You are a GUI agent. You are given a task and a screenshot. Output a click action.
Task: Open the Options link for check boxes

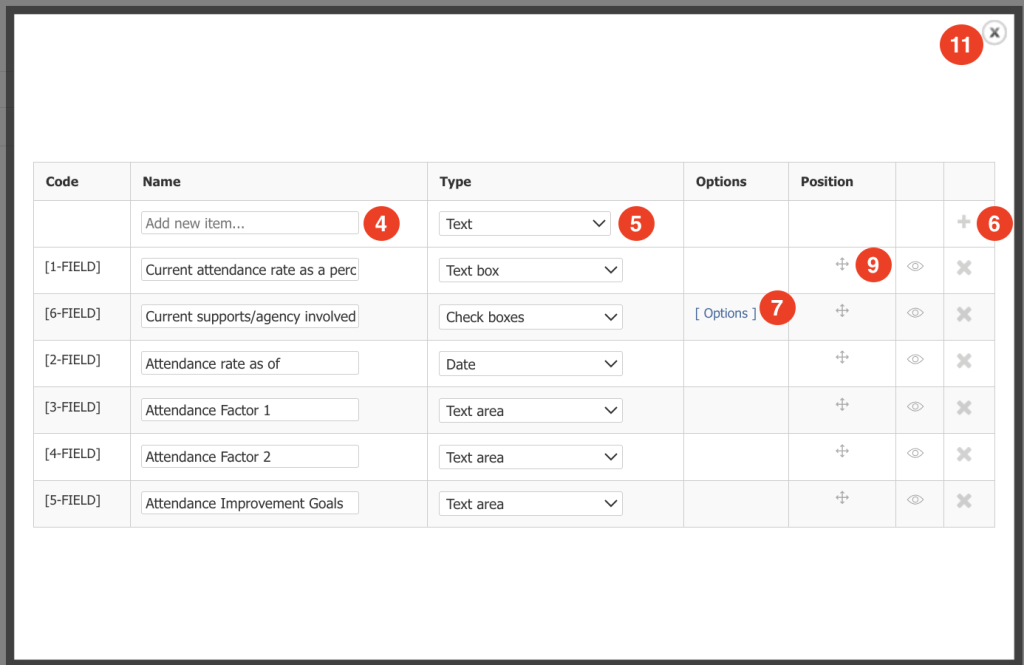[x=726, y=313]
